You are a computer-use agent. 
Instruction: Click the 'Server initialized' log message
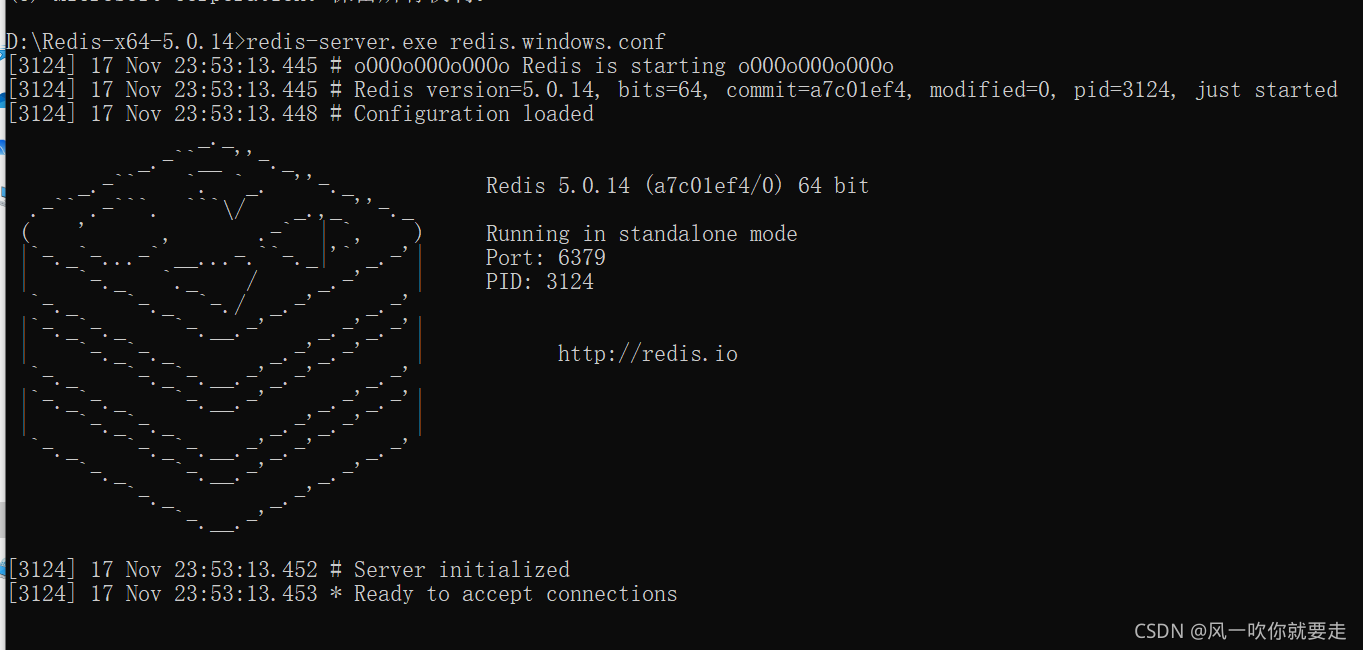pyautogui.click(x=462, y=570)
